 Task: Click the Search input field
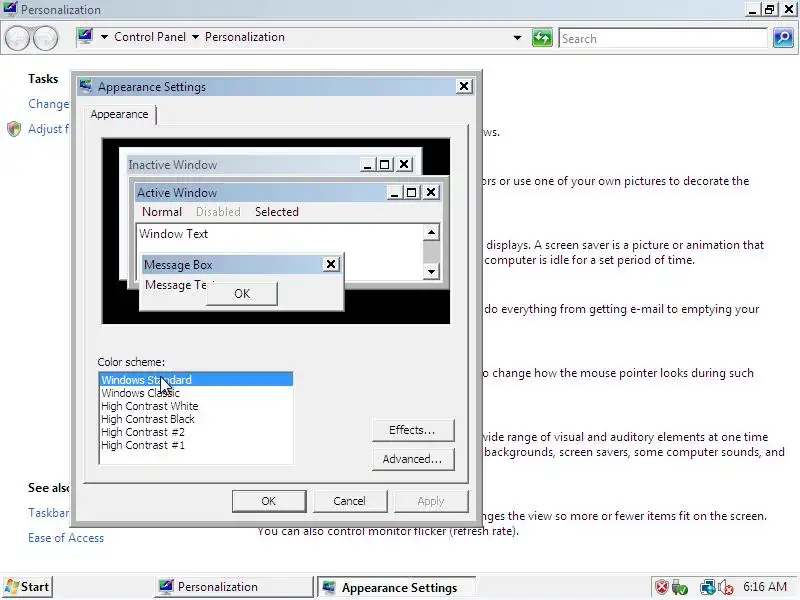[663, 38]
